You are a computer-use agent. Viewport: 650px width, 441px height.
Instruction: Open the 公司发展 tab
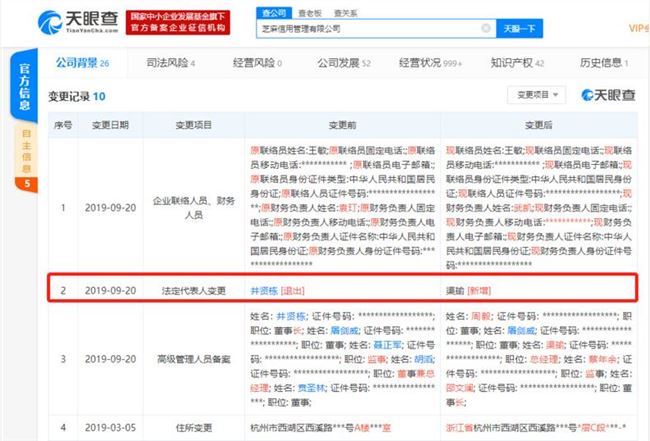344,63
